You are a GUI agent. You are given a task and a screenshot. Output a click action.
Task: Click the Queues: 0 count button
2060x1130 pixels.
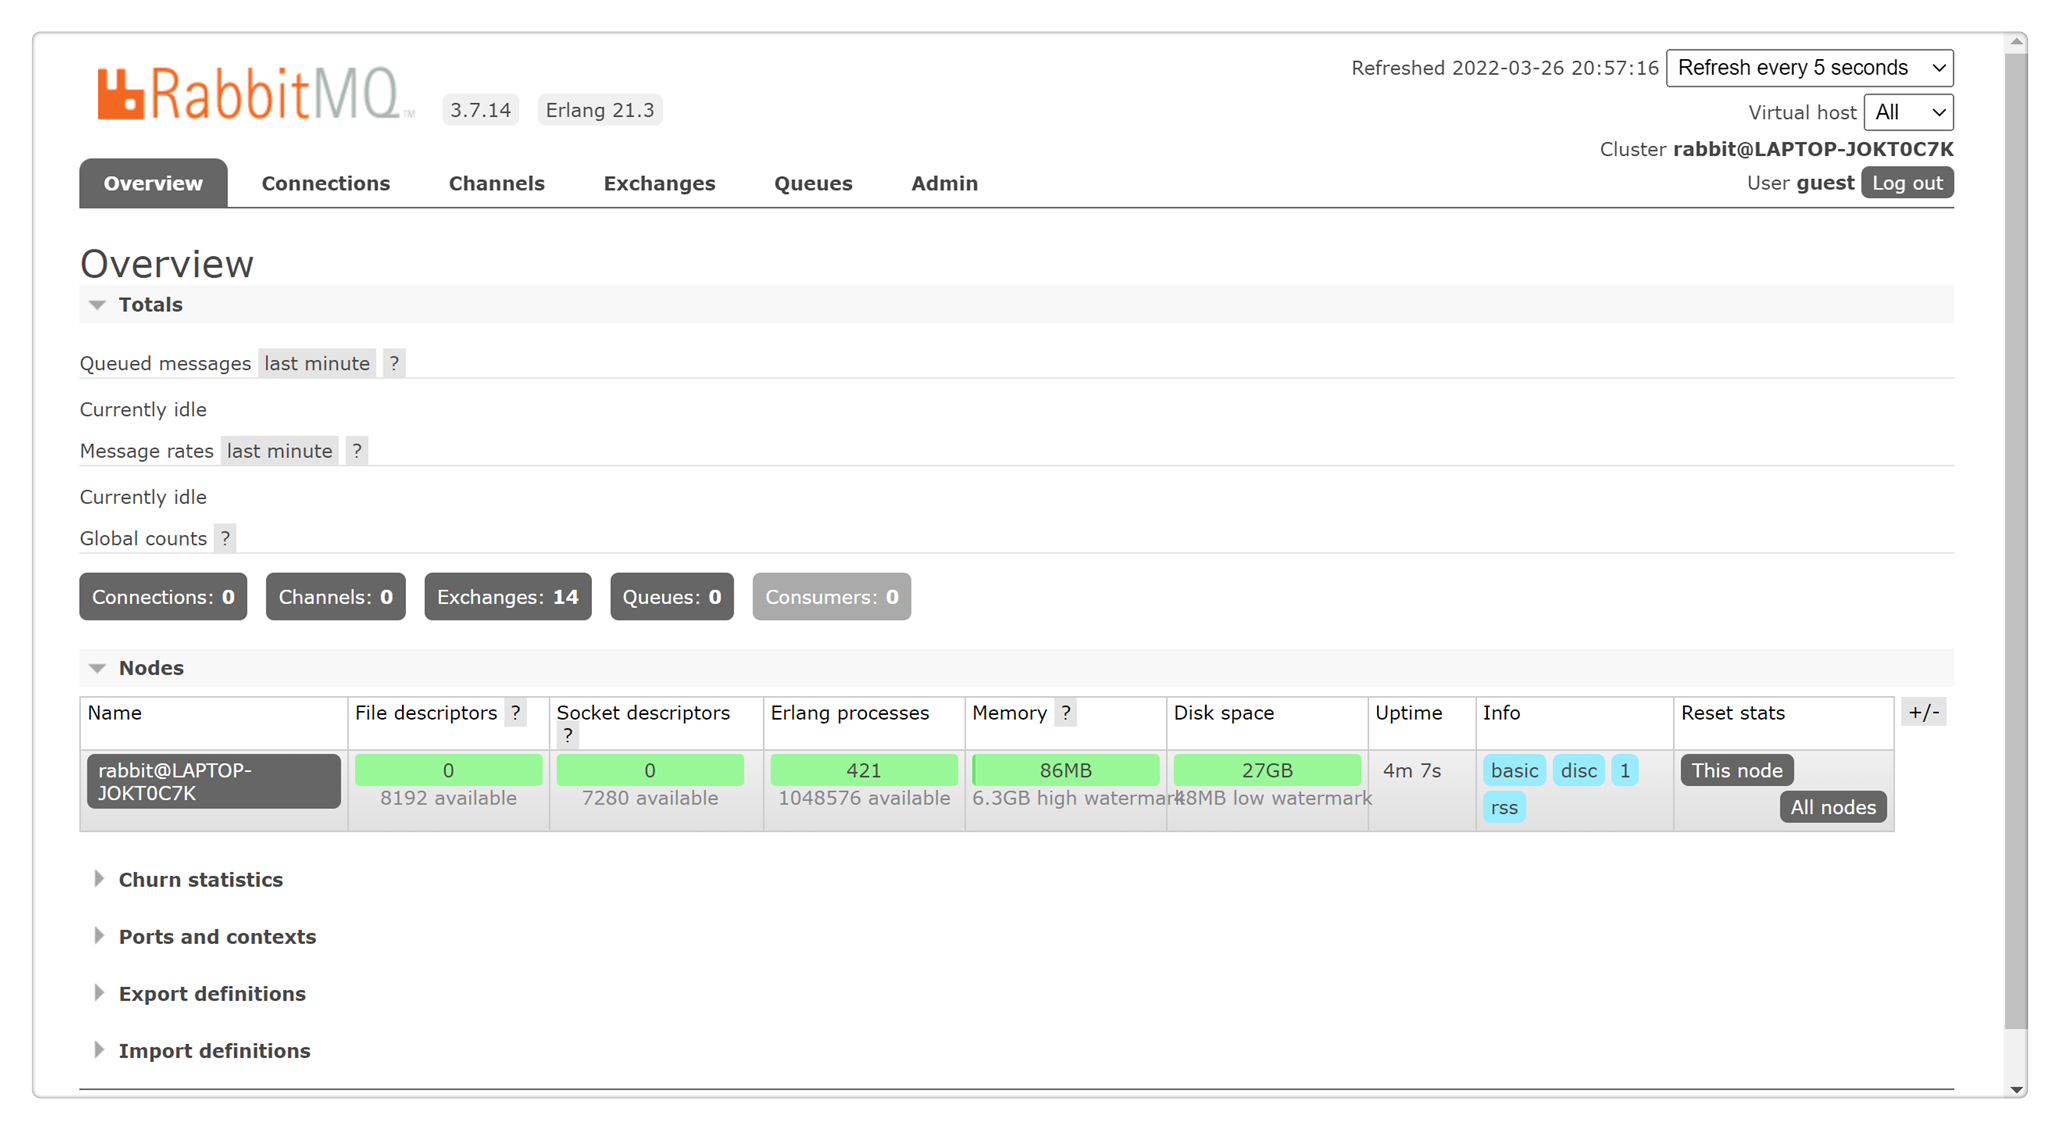click(672, 597)
